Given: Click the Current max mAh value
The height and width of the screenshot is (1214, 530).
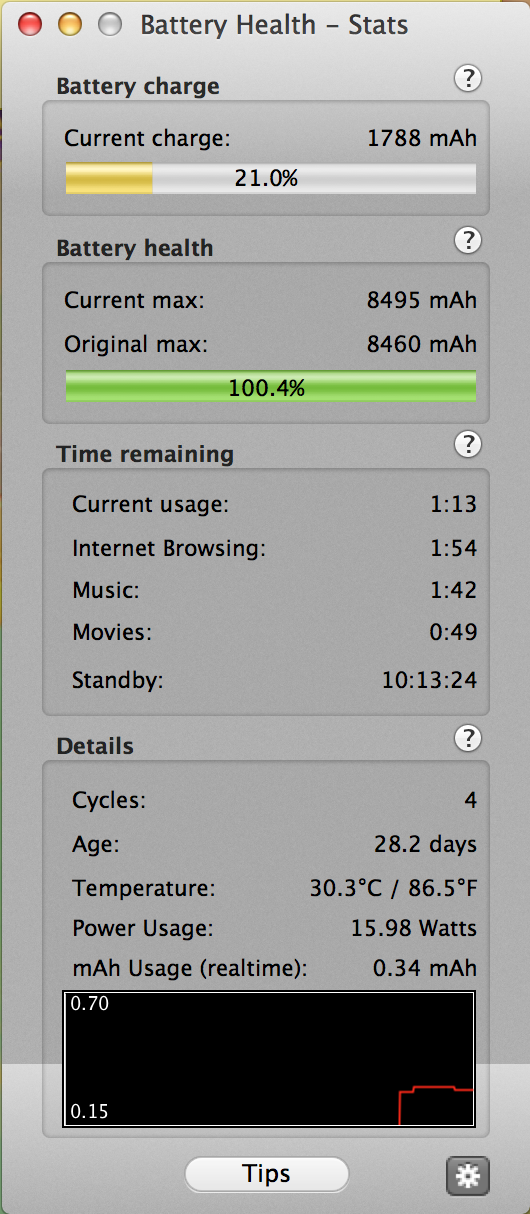Looking at the screenshot, I should pyautogui.click(x=422, y=300).
